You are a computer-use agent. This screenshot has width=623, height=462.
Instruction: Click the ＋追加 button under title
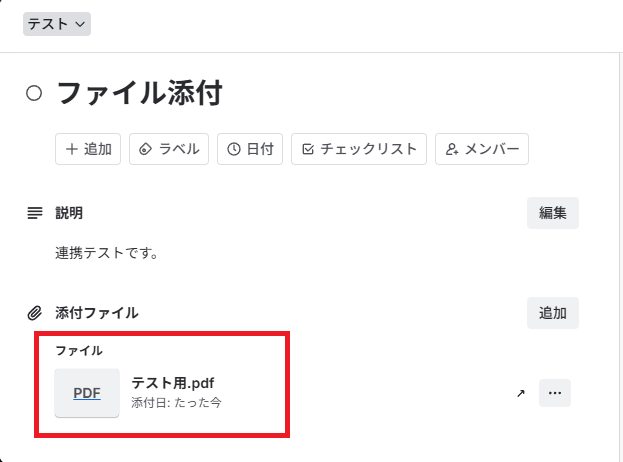tap(88, 149)
